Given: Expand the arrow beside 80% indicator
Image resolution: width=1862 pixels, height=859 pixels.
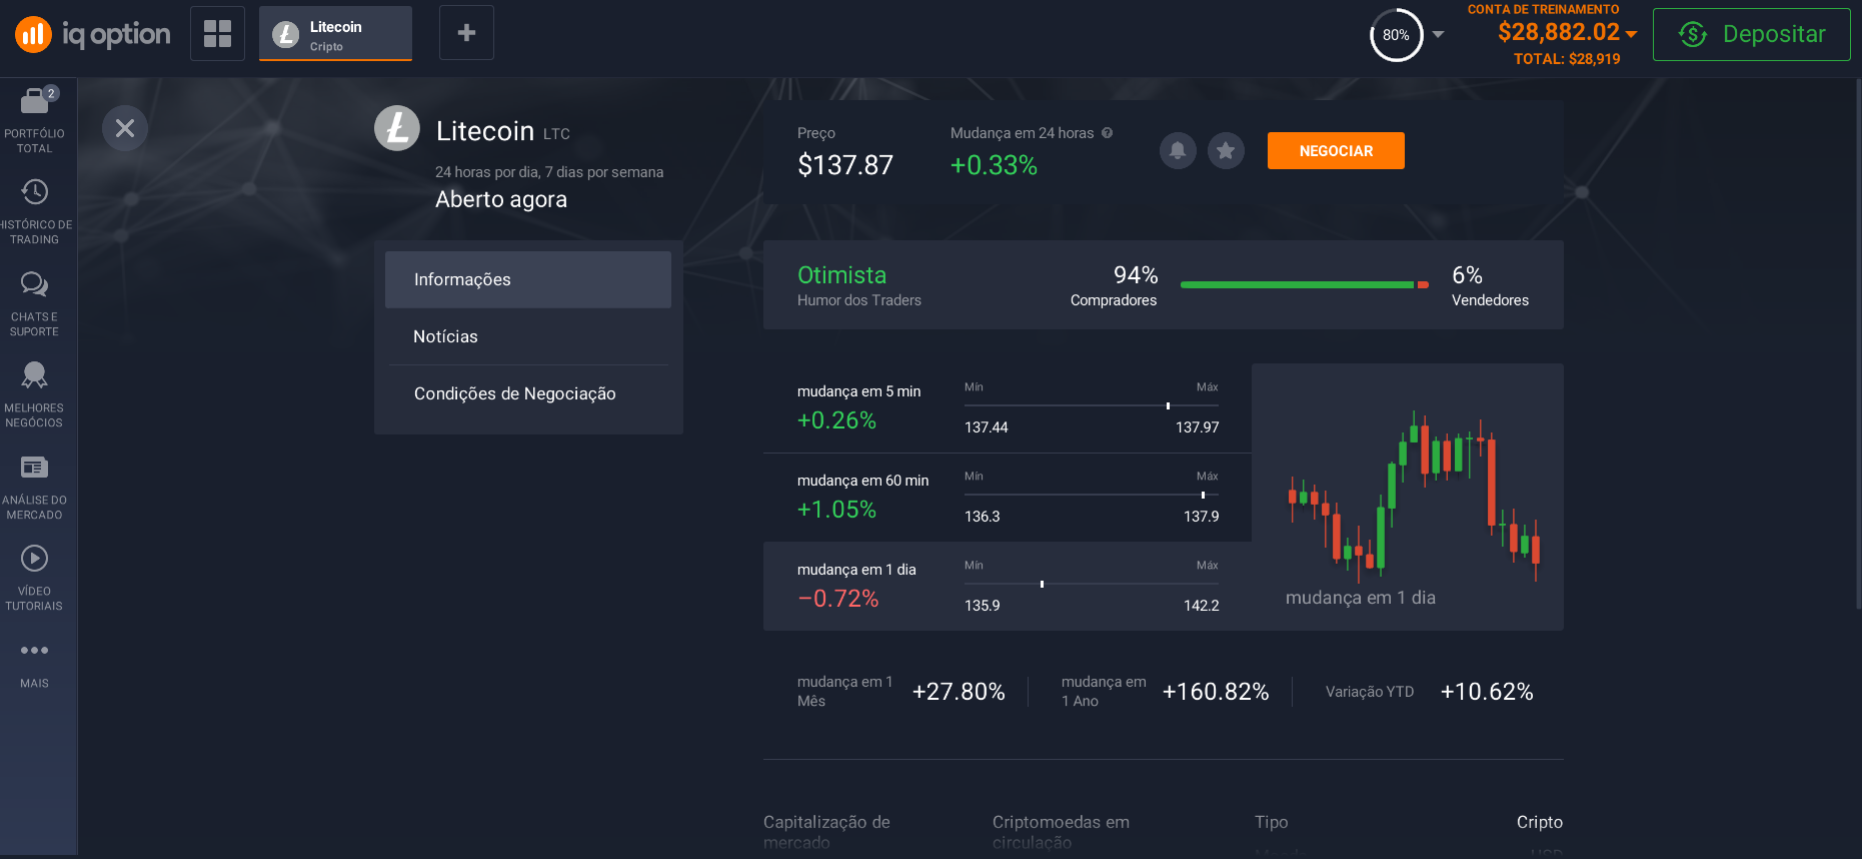Looking at the screenshot, I should pyautogui.click(x=1438, y=34).
